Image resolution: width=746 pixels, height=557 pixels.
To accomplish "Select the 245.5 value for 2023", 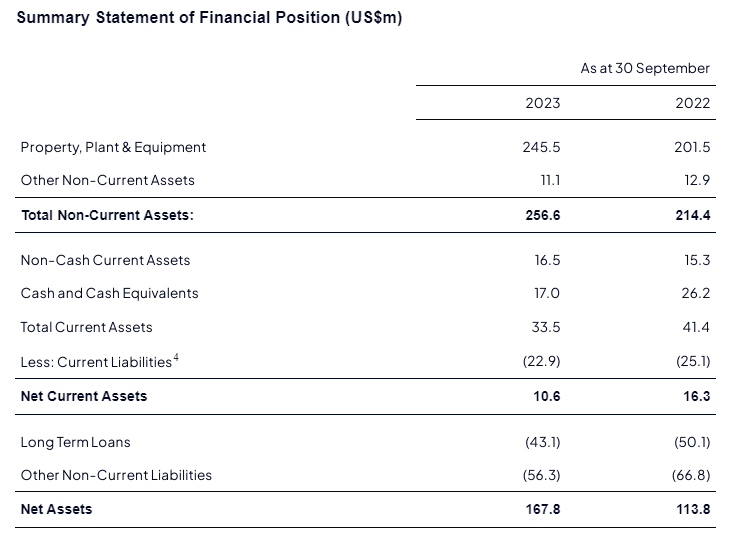I will [541, 147].
